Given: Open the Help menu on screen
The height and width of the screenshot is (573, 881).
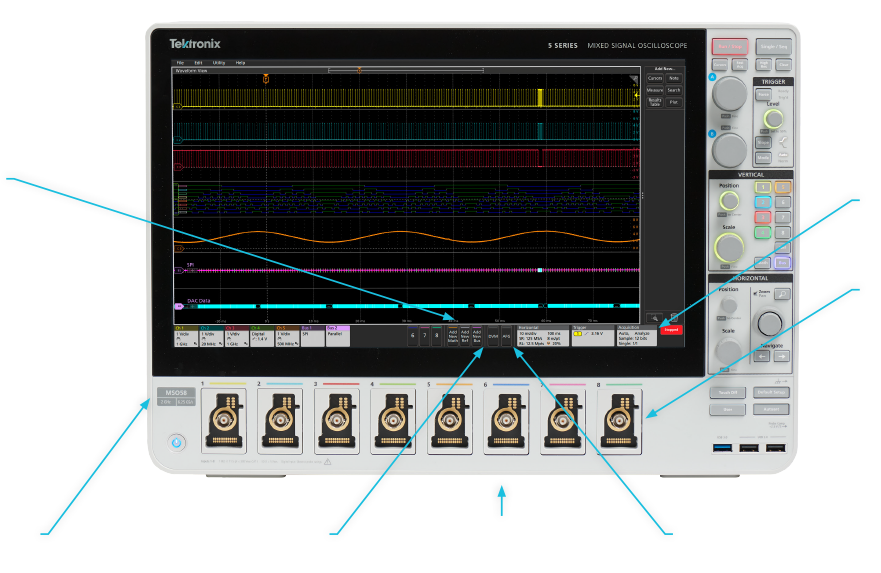Looking at the screenshot, I should pyautogui.click(x=240, y=62).
